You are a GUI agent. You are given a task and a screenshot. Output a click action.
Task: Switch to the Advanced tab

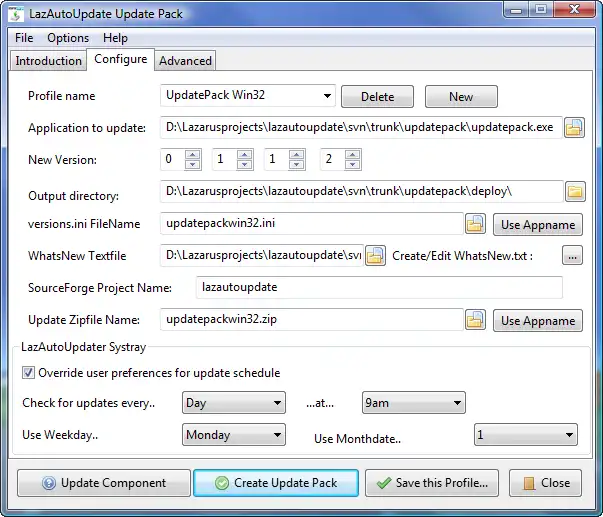[x=185, y=61]
